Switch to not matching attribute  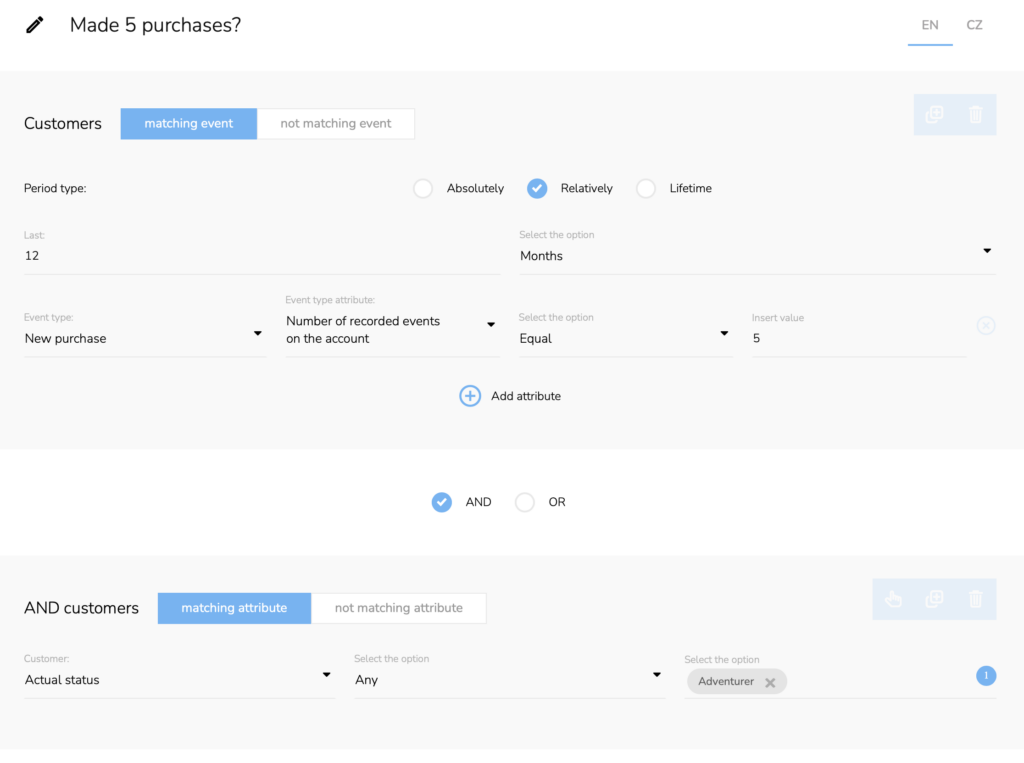click(x=398, y=608)
